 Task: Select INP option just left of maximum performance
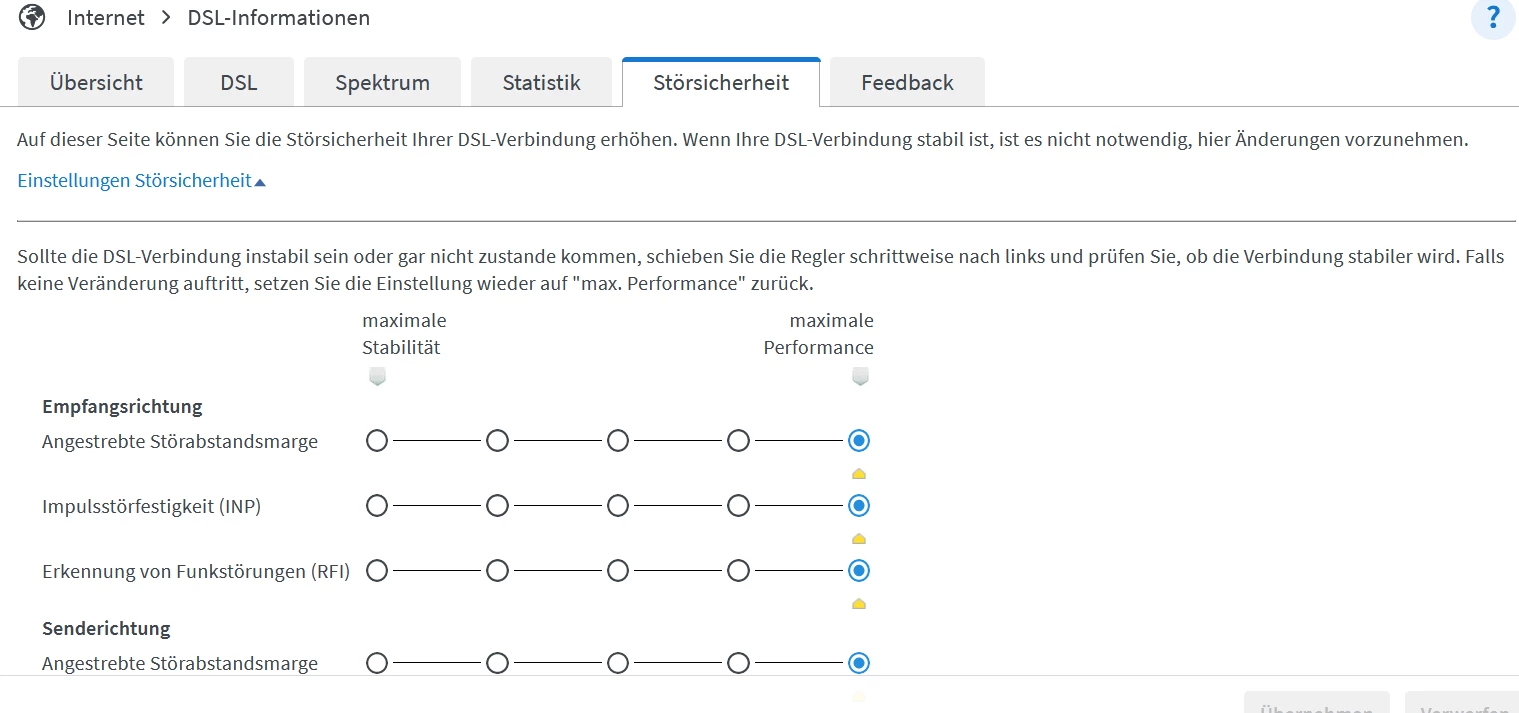point(738,506)
